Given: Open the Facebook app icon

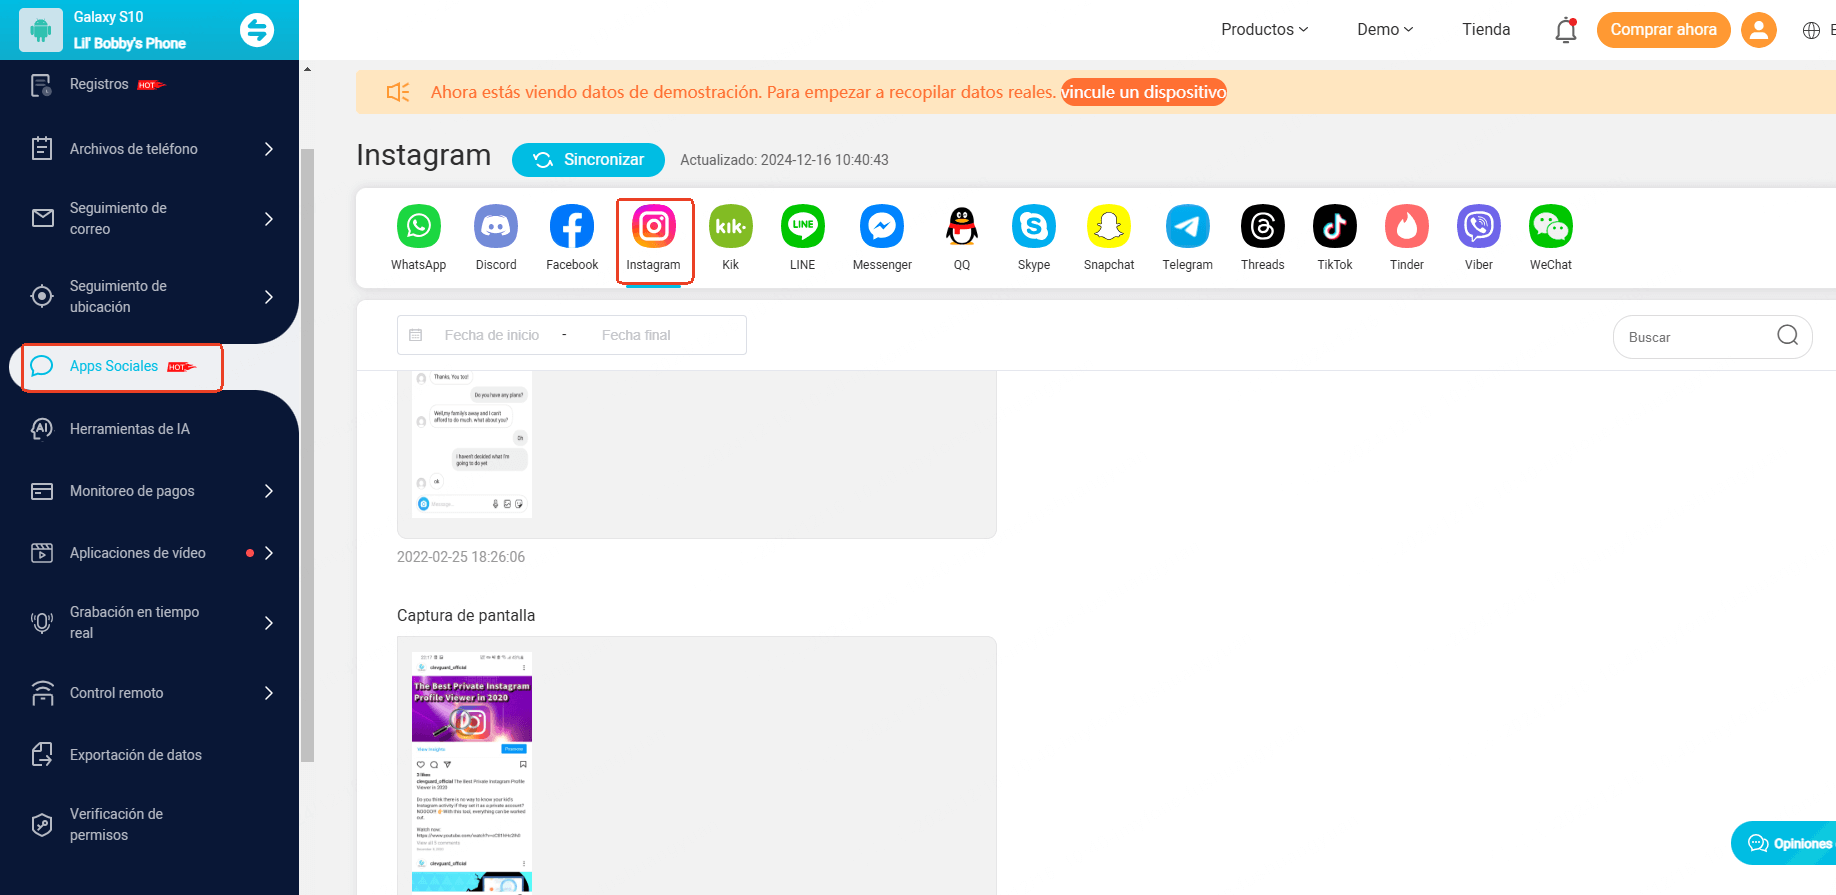Looking at the screenshot, I should [x=572, y=227].
